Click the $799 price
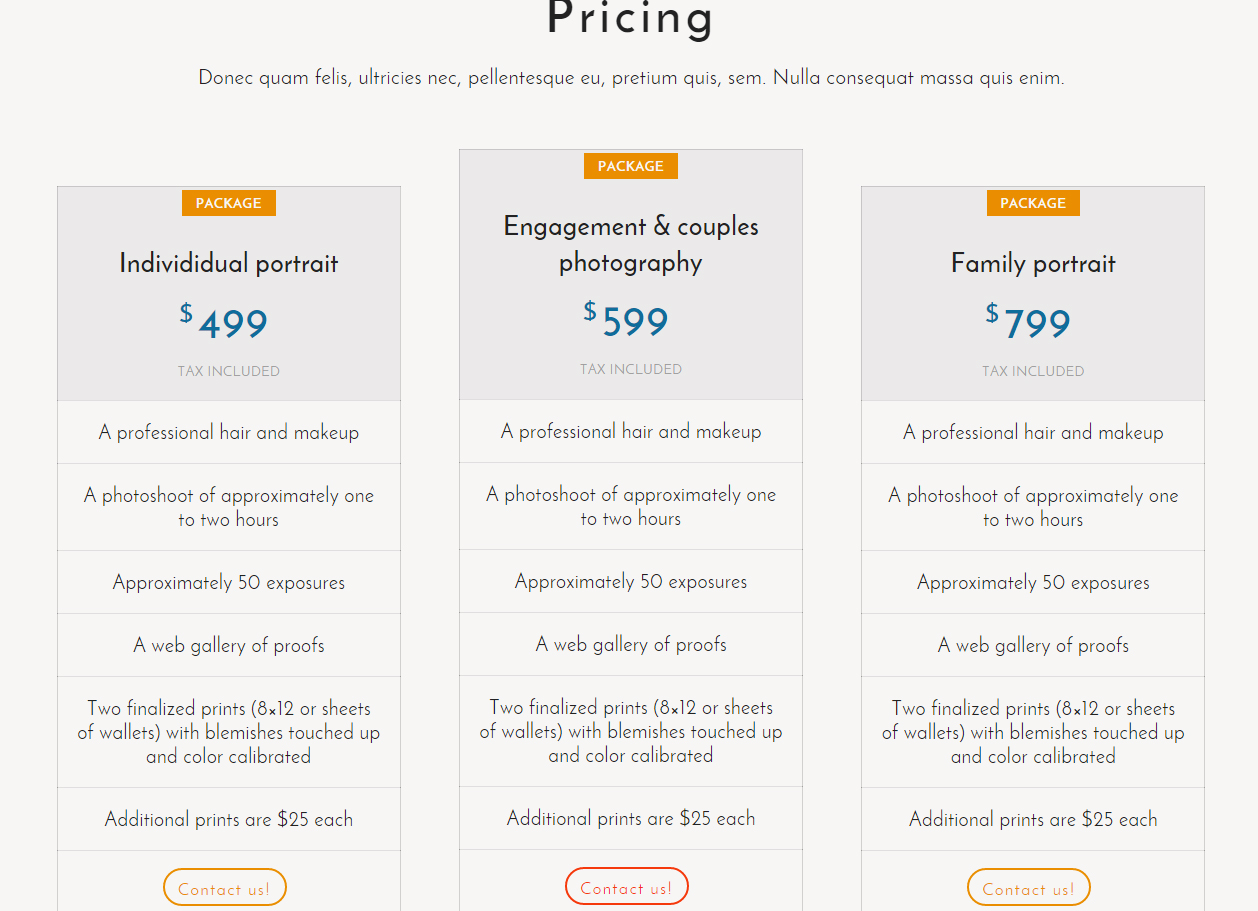Screen dimensions: 1258x911 (1030, 324)
